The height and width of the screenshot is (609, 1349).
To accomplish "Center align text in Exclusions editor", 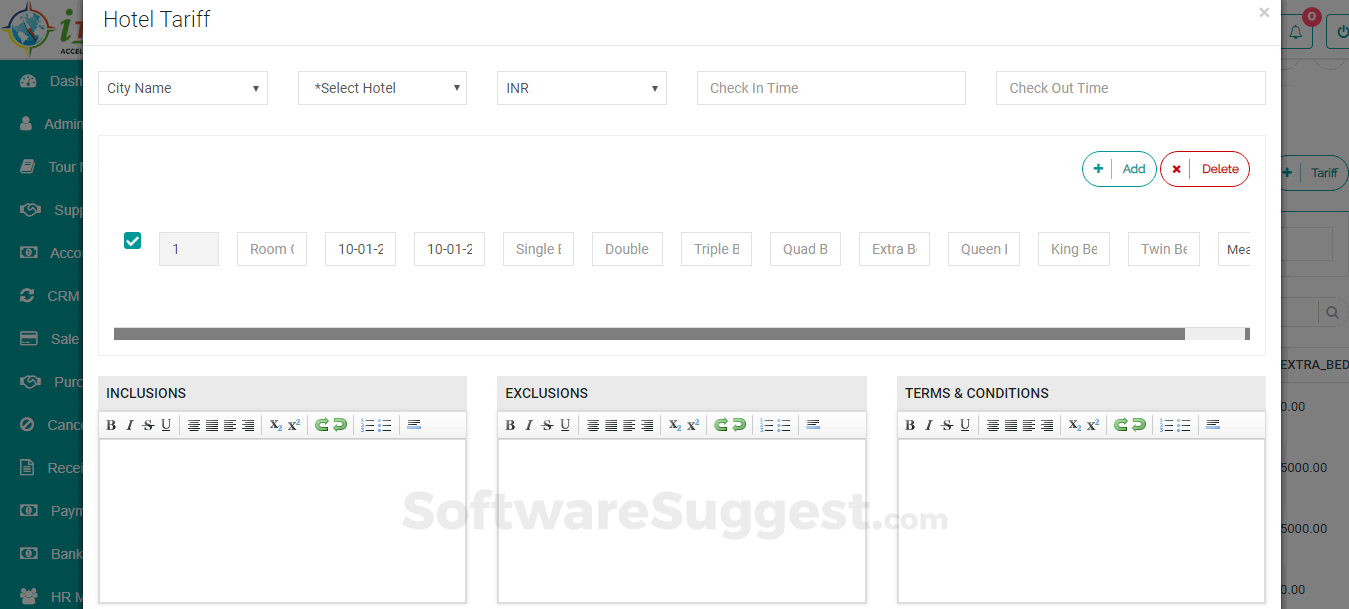I will point(611,425).
